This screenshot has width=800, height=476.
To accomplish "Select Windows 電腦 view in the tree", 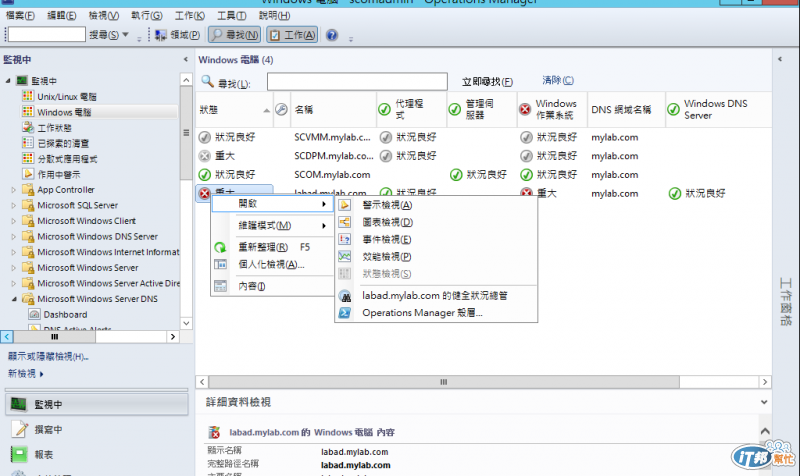I will pyautogui.click(x=64, y=112).
